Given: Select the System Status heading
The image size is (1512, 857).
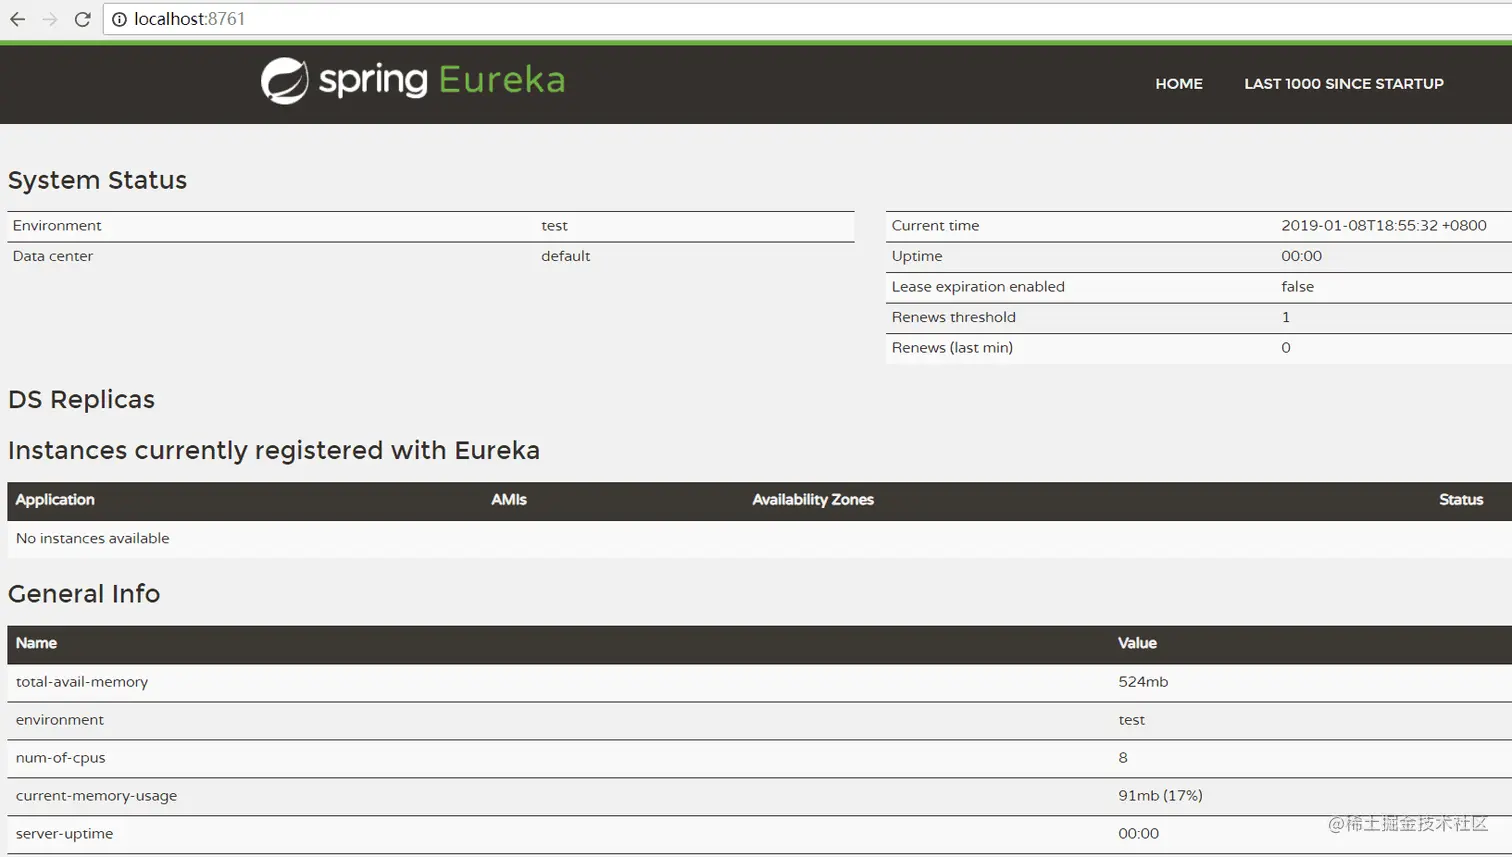Looking at the screenshot, I should tap(97, 180).
